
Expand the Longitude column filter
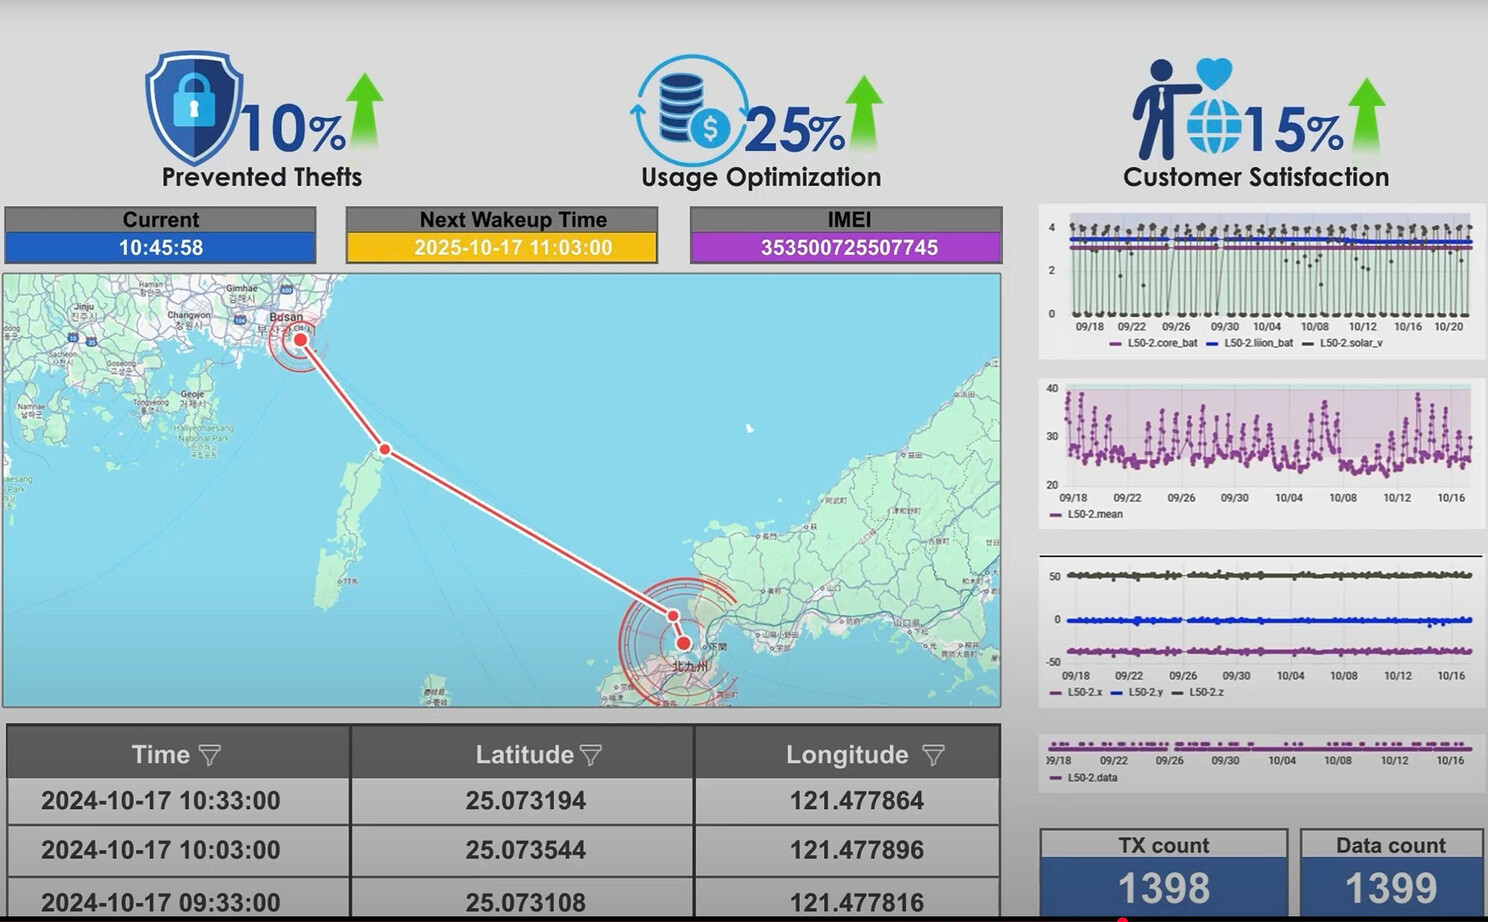933,756
